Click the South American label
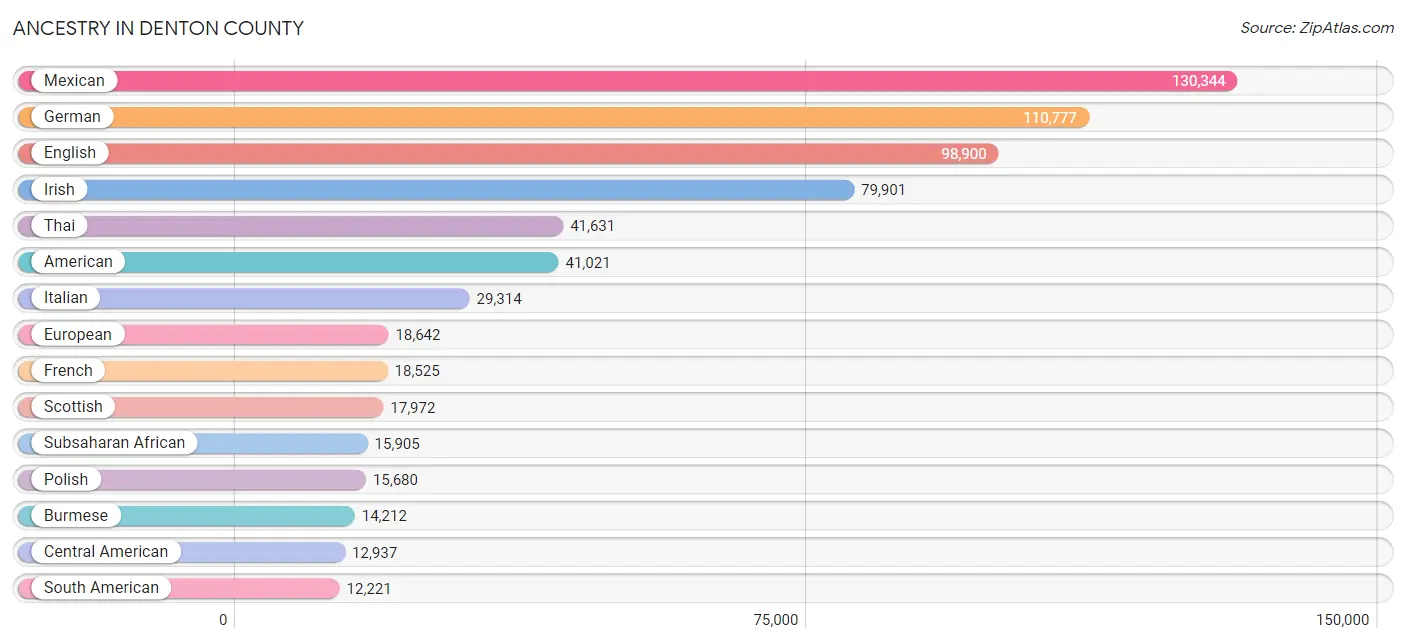The image size is (1406, 644). (x=101, y=588)
